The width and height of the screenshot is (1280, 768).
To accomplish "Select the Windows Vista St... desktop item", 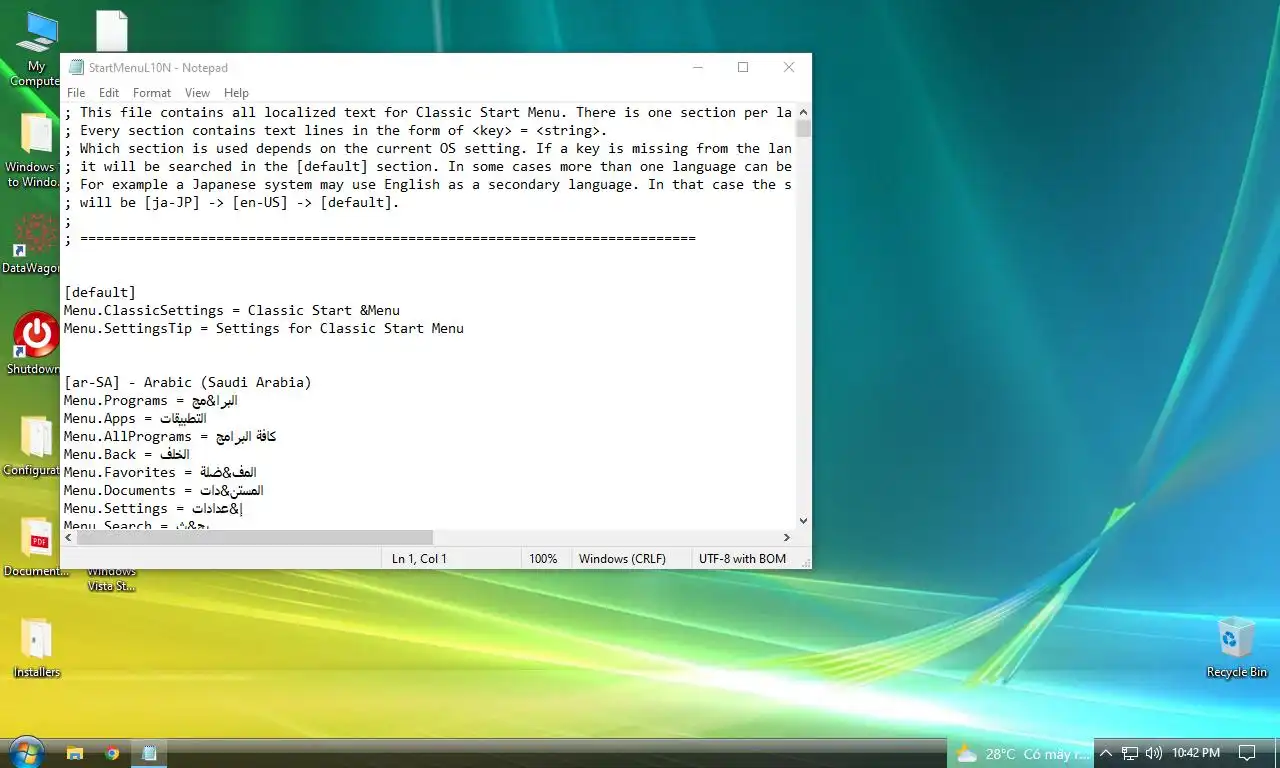I will 111,579.
